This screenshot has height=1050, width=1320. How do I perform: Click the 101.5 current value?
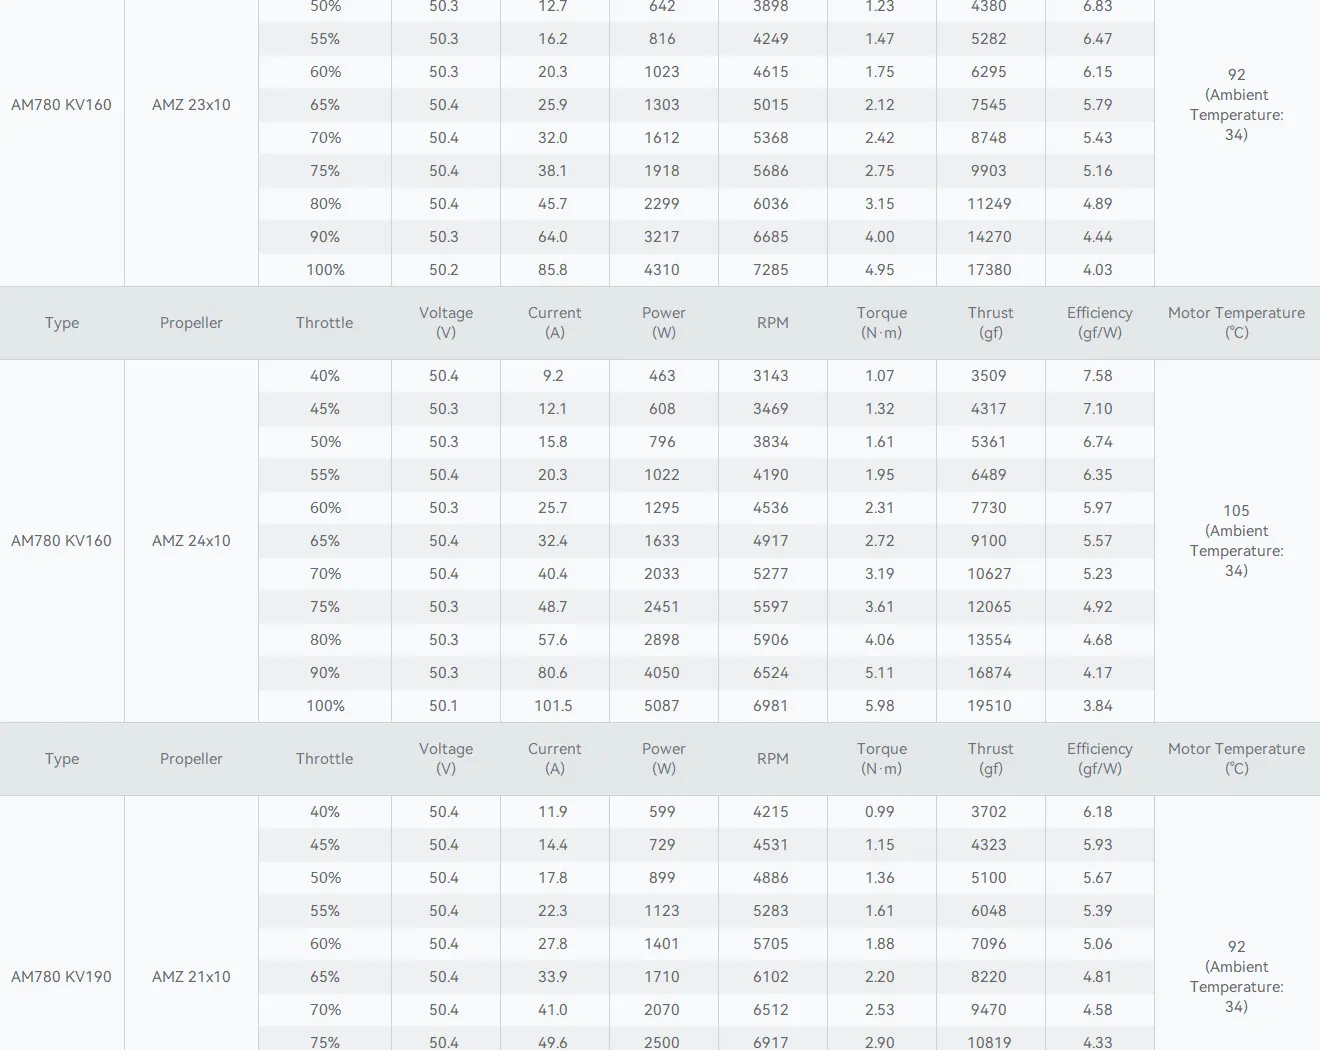pyautogui.click(x=553, y=705)
